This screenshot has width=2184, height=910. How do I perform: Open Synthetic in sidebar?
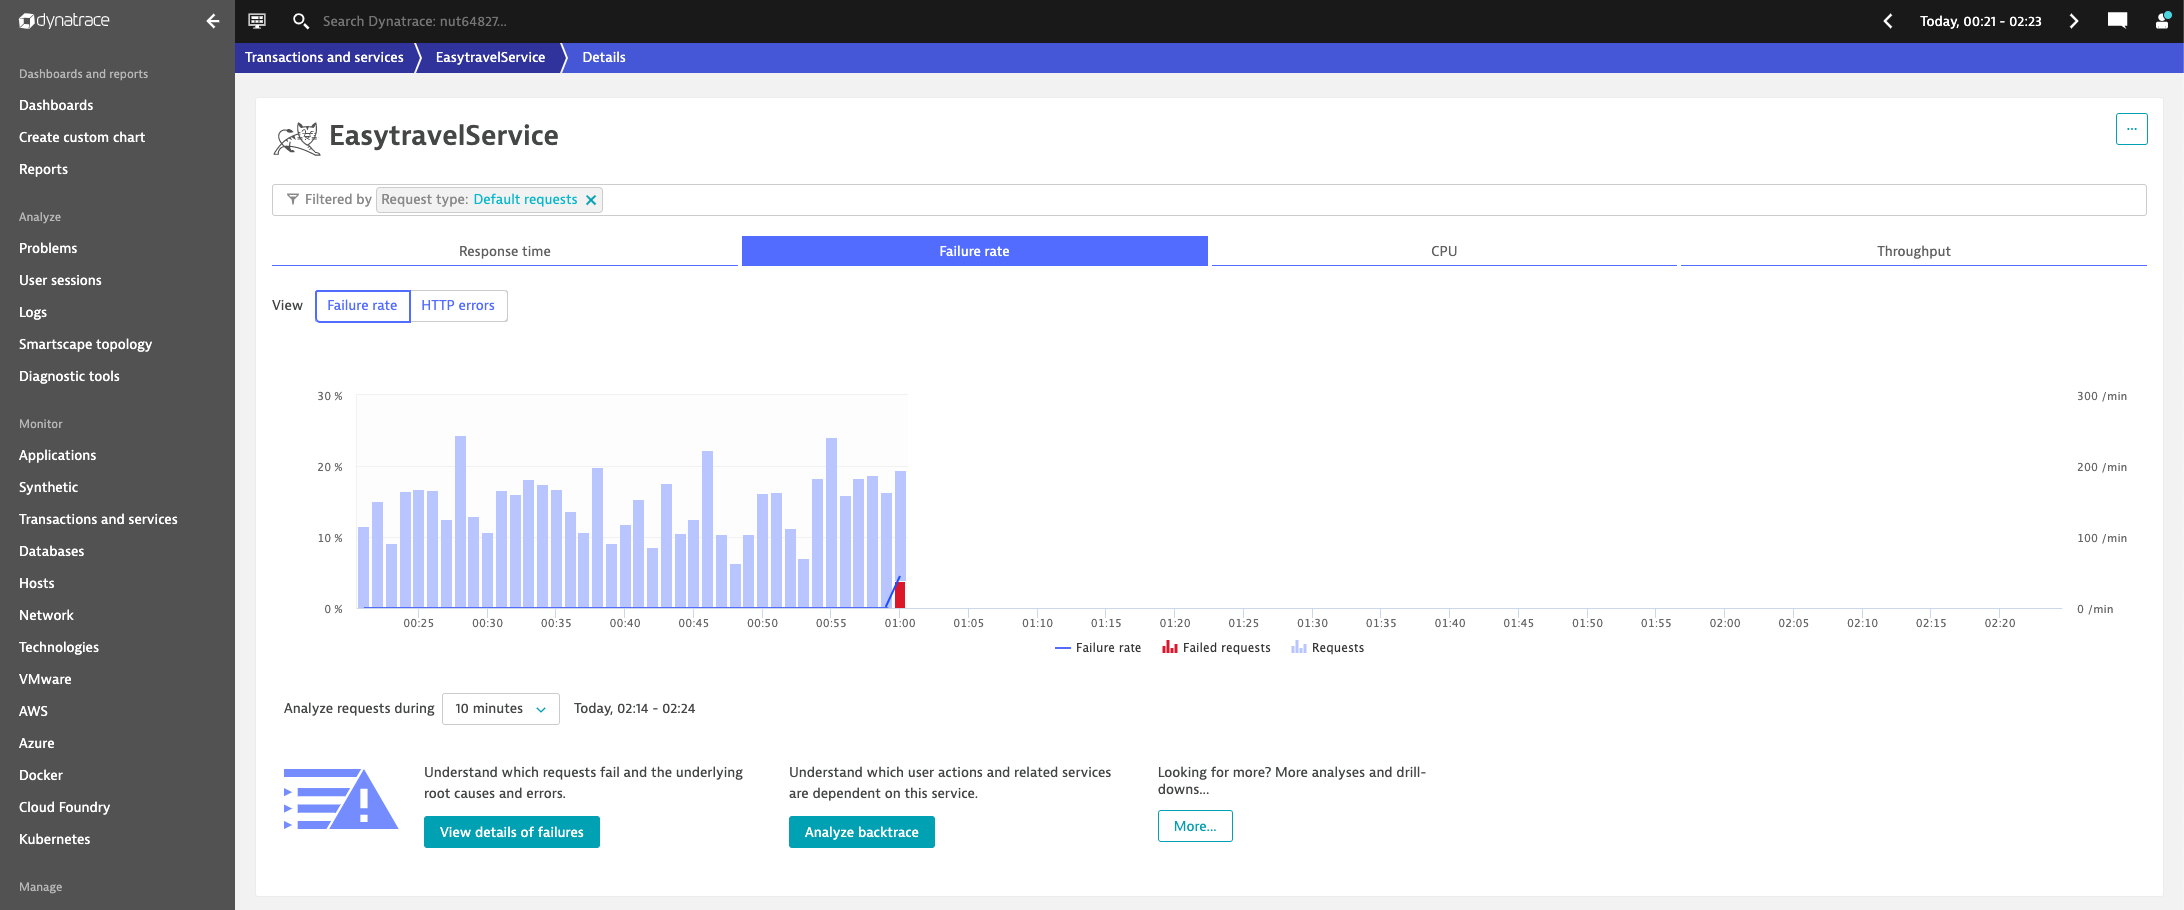pos(48,487)
